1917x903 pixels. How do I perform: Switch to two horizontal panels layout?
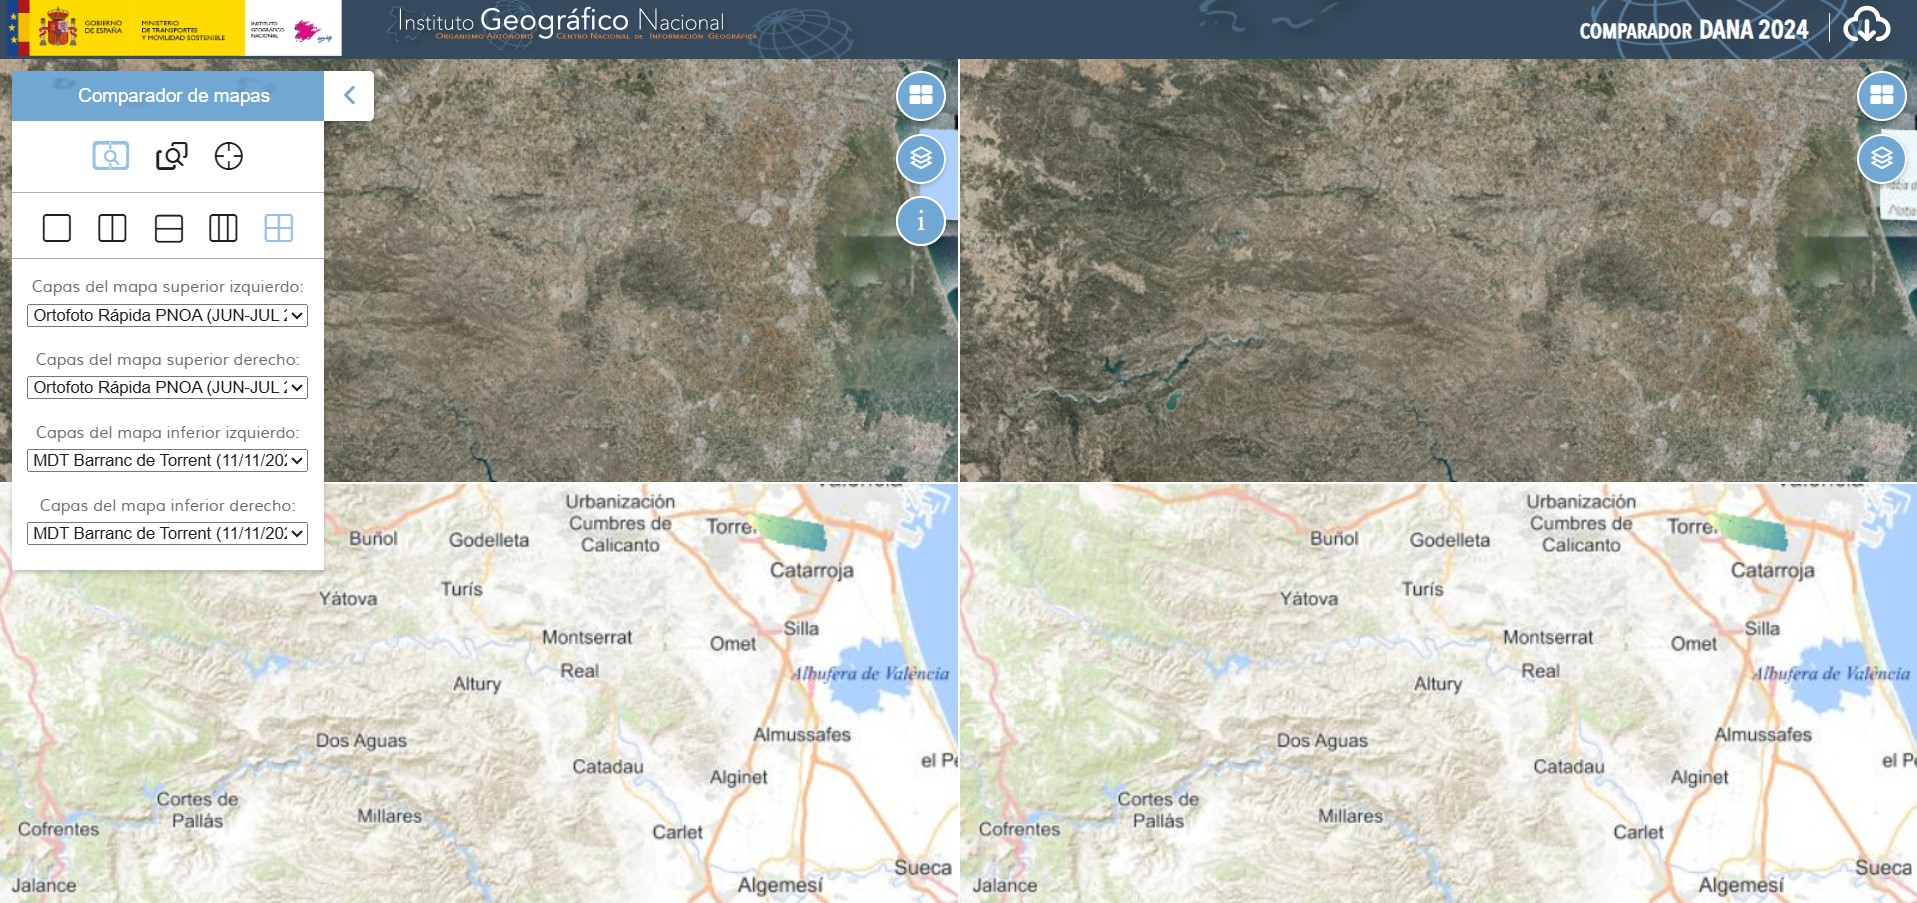coord(169,228)
